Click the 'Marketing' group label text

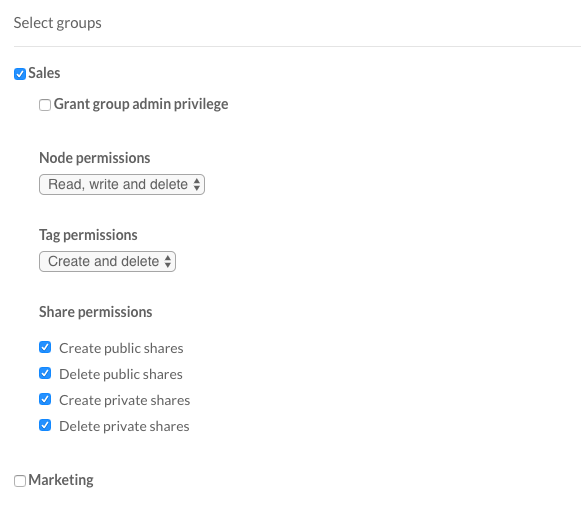[61, 480]
